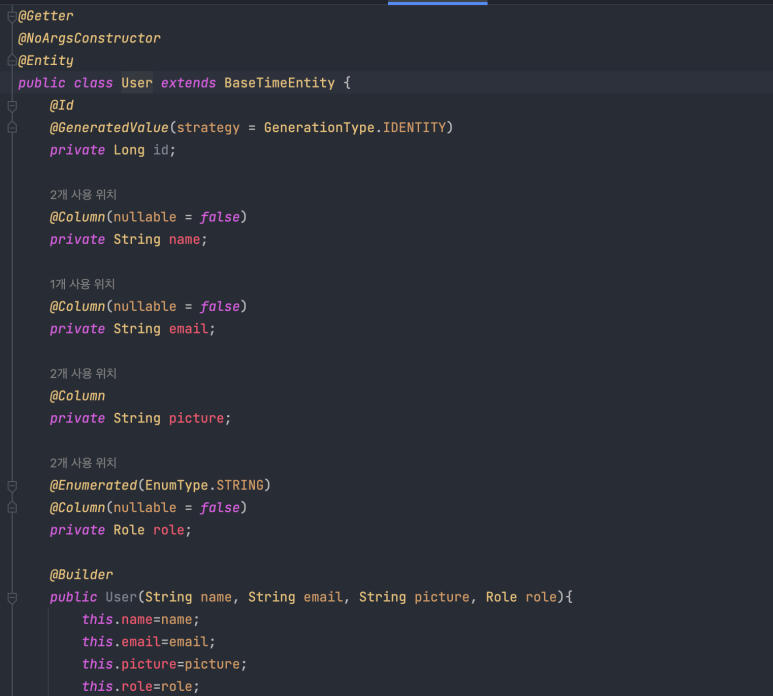Screen dimensions: 773x696
Task: Click the 'Role role' constructor parameter
Action: [521, 597]
